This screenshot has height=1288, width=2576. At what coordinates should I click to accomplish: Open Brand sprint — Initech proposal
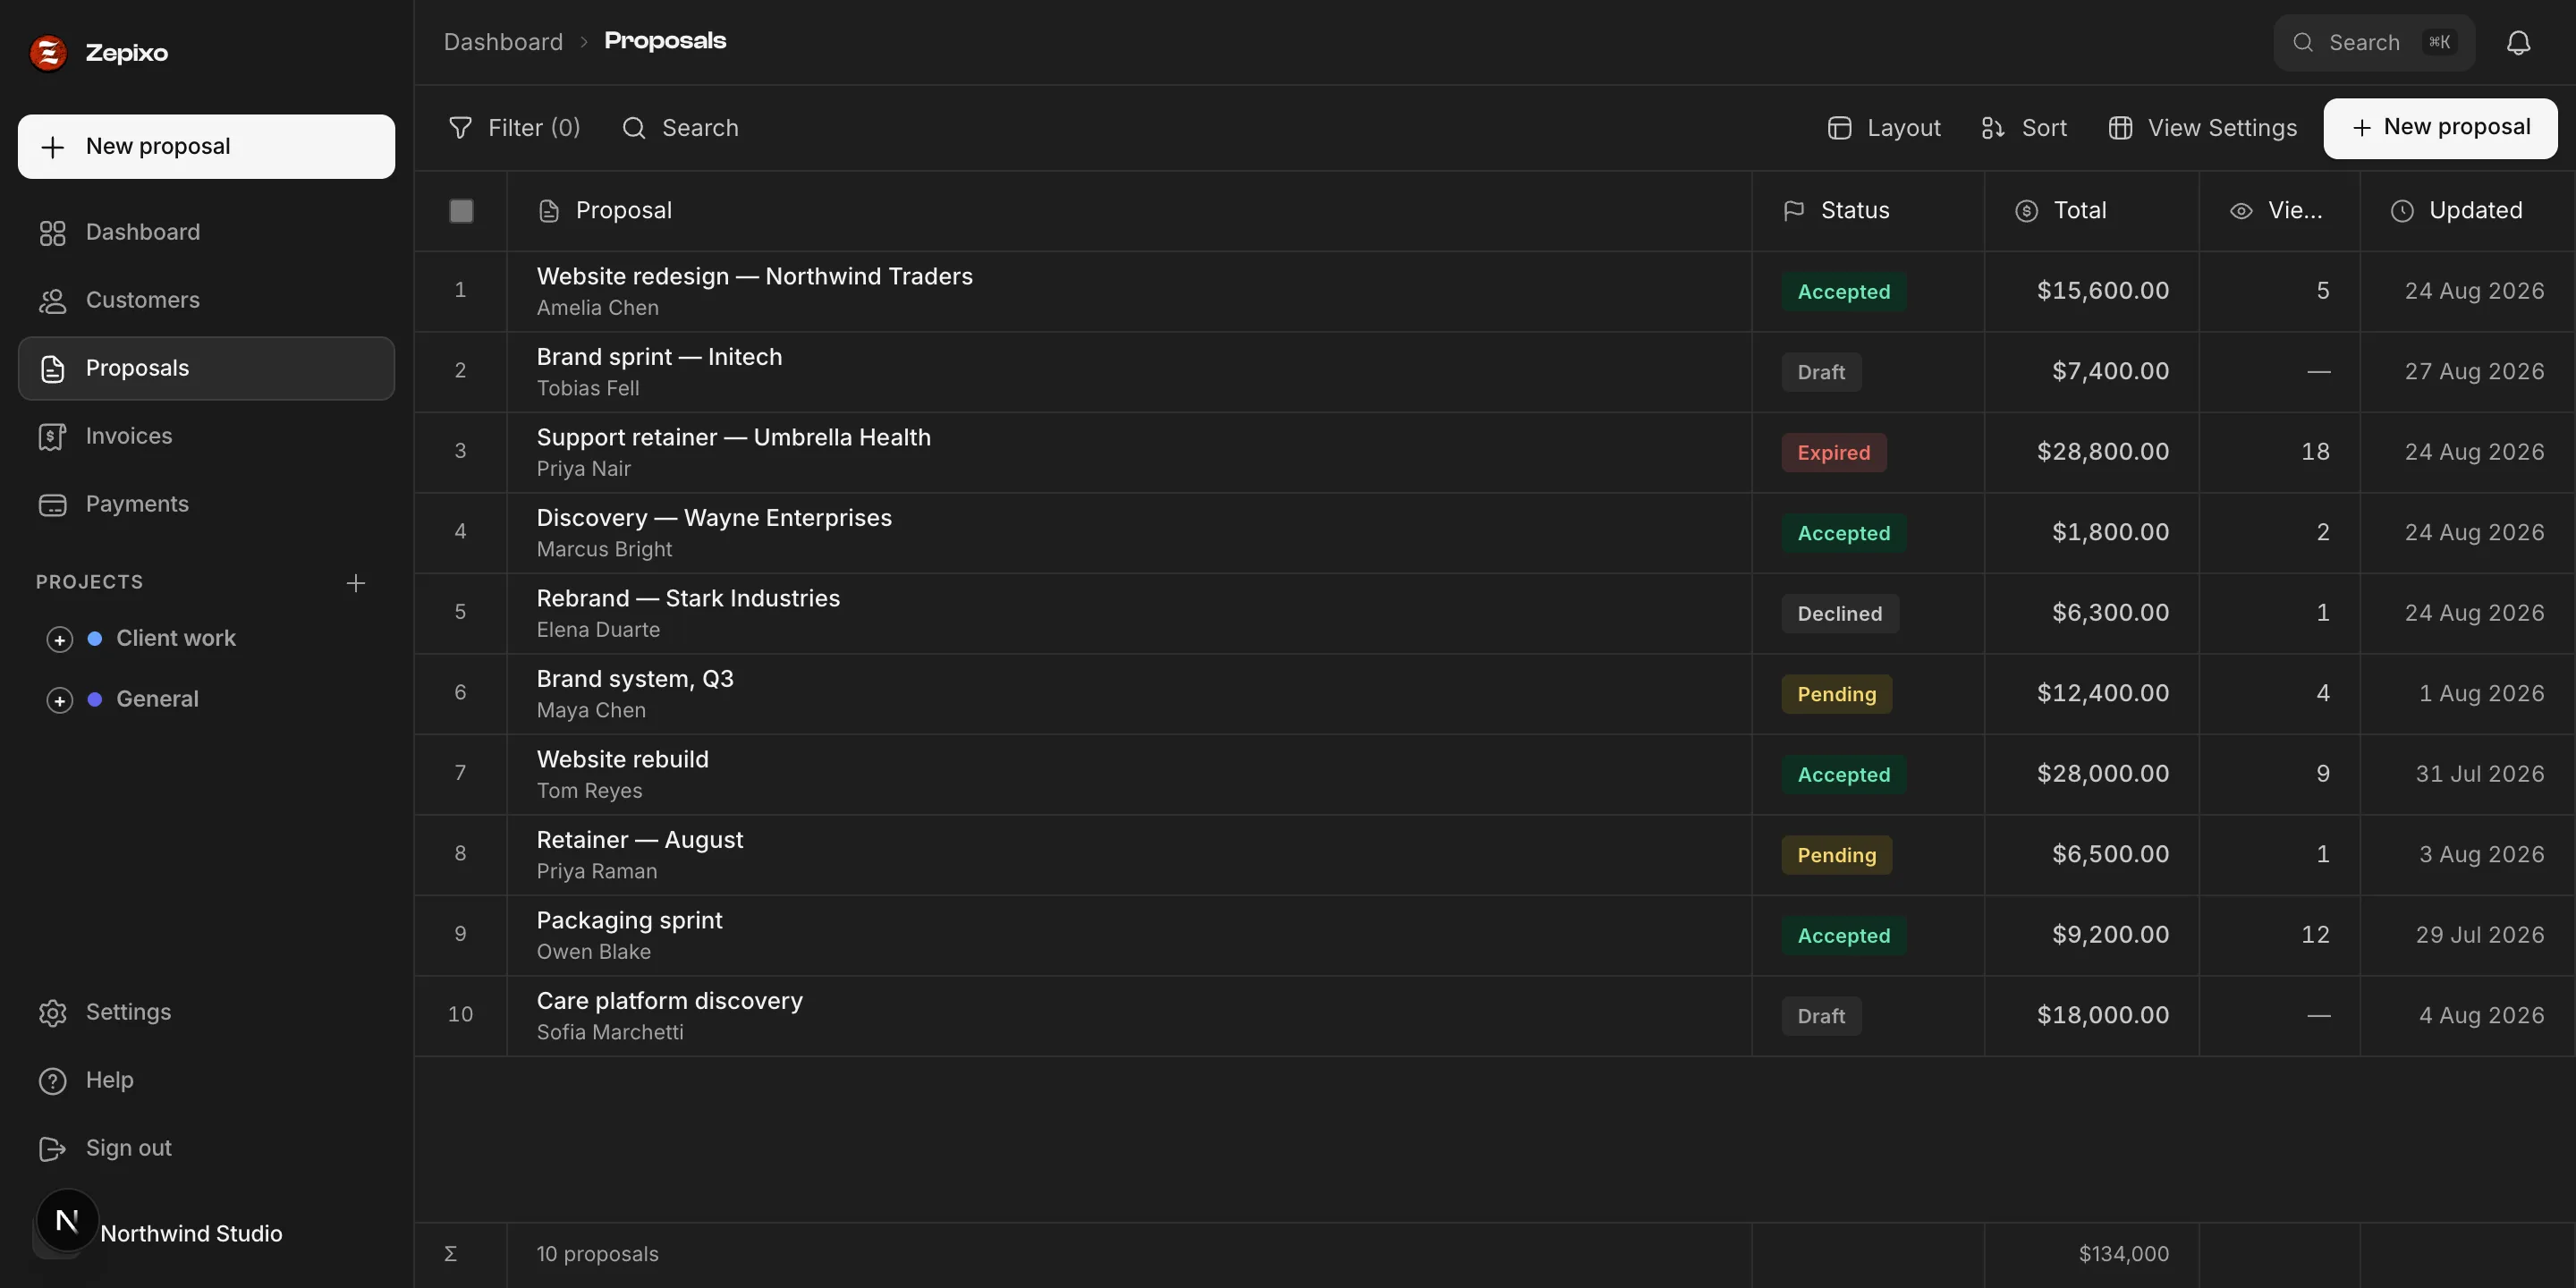point(659,357)
